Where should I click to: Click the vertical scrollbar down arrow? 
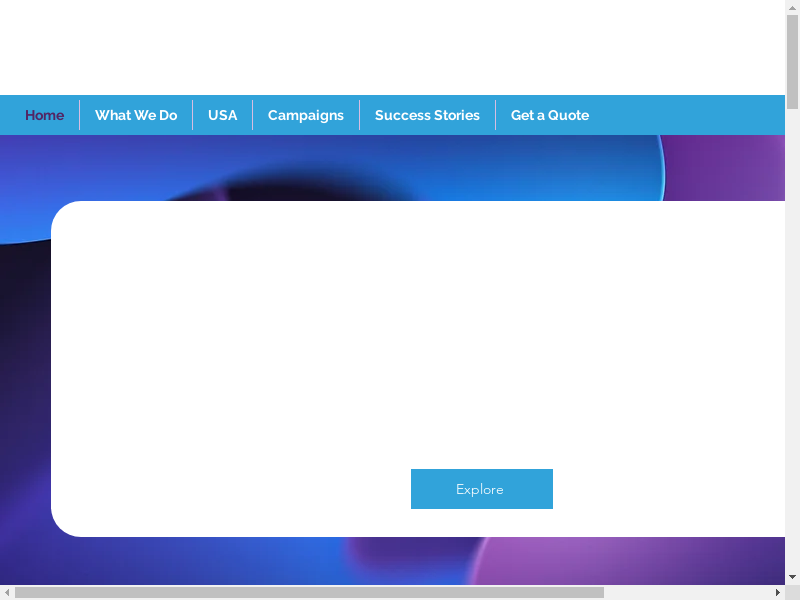[792, 577]
